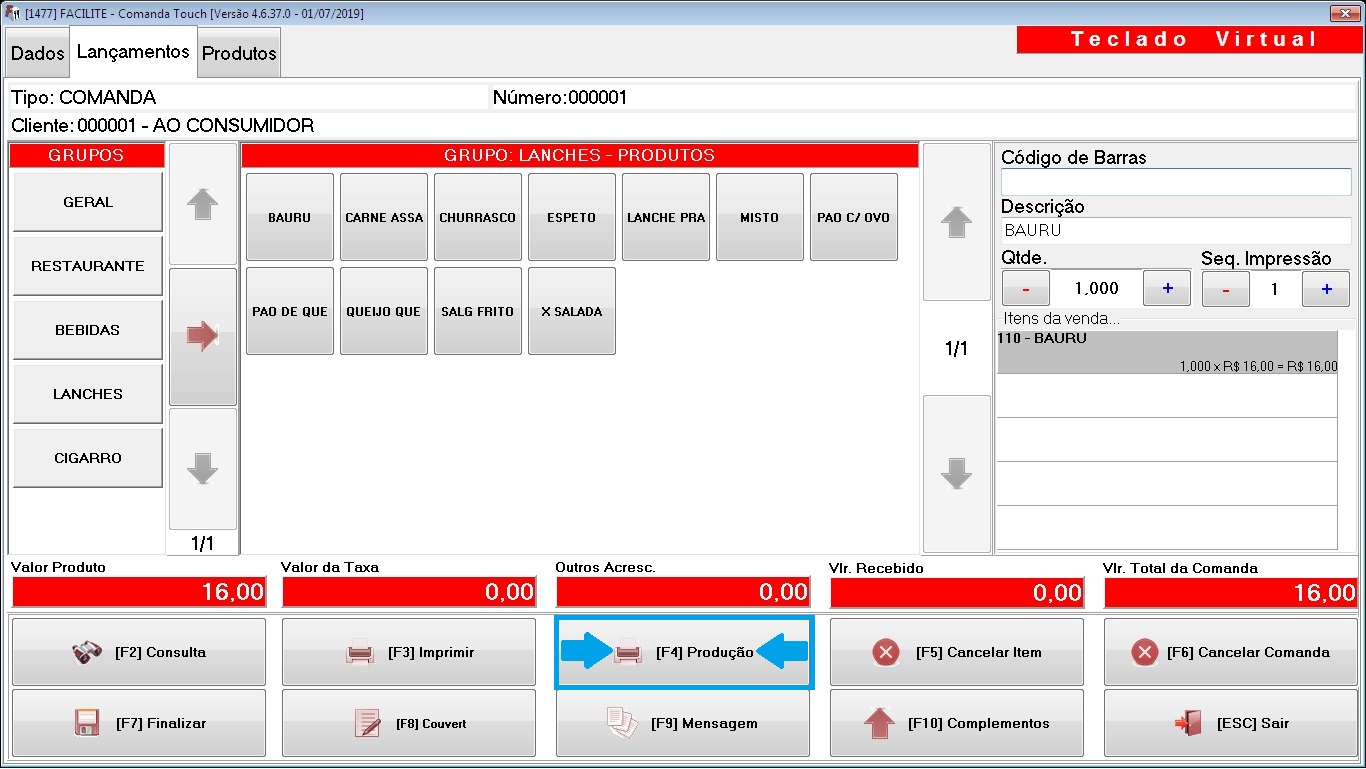Switch to the Lançamentos tab
Image resolution: width=1366 pixels, height=769 pixels.
[133, 52]
